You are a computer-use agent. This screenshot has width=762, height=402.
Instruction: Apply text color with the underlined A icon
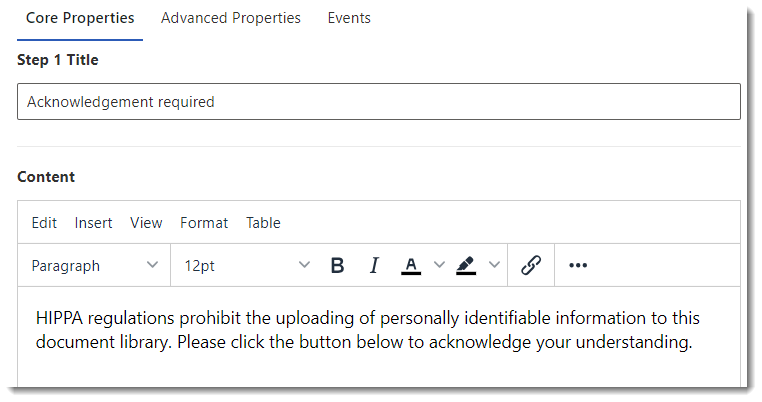(411, 266)
